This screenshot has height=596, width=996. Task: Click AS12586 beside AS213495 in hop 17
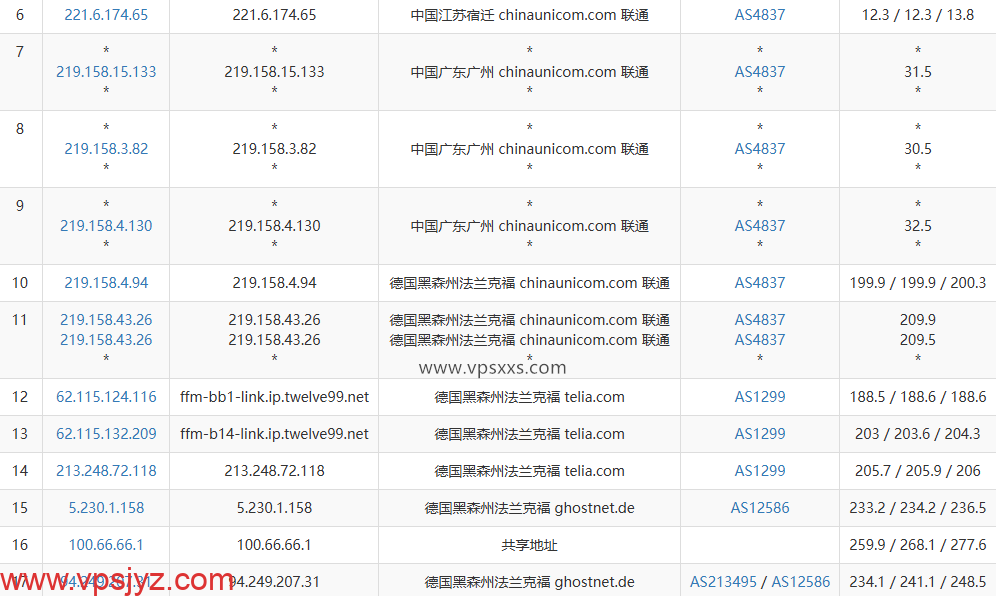click(x=800, y=581)
